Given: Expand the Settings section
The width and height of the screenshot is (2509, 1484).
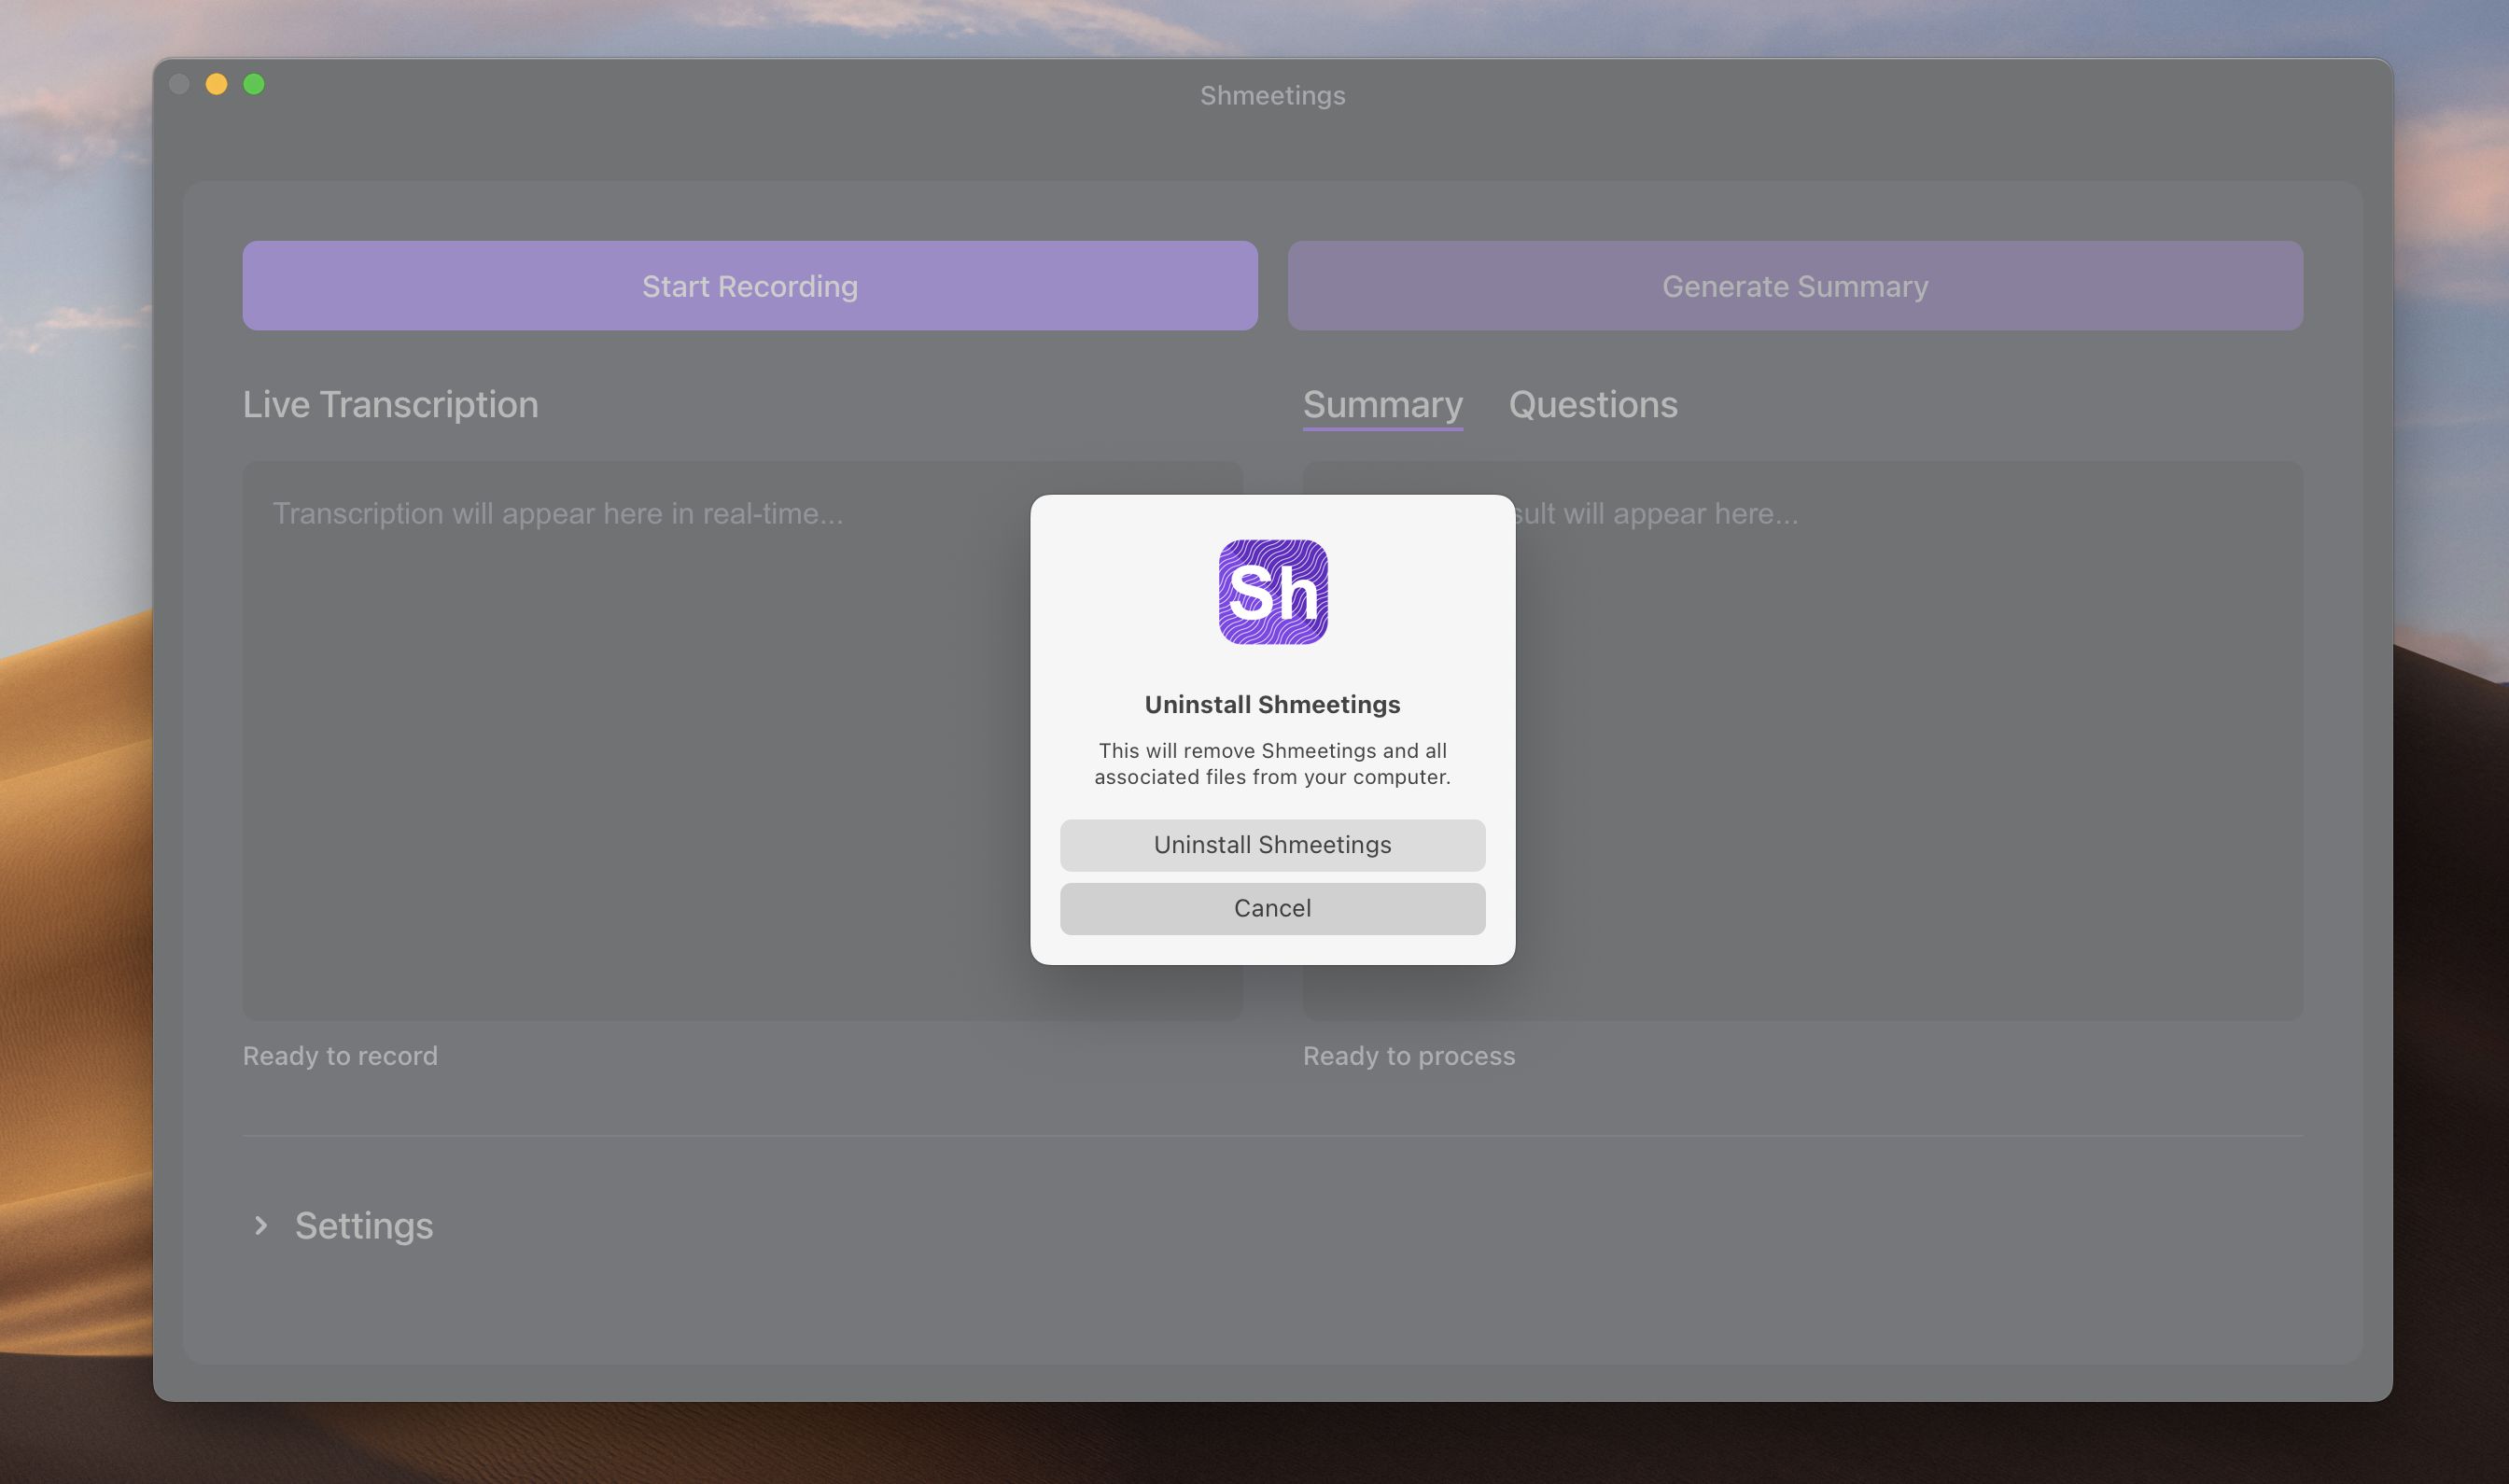Looking at the screenshot, I should tap(364, 1226).
